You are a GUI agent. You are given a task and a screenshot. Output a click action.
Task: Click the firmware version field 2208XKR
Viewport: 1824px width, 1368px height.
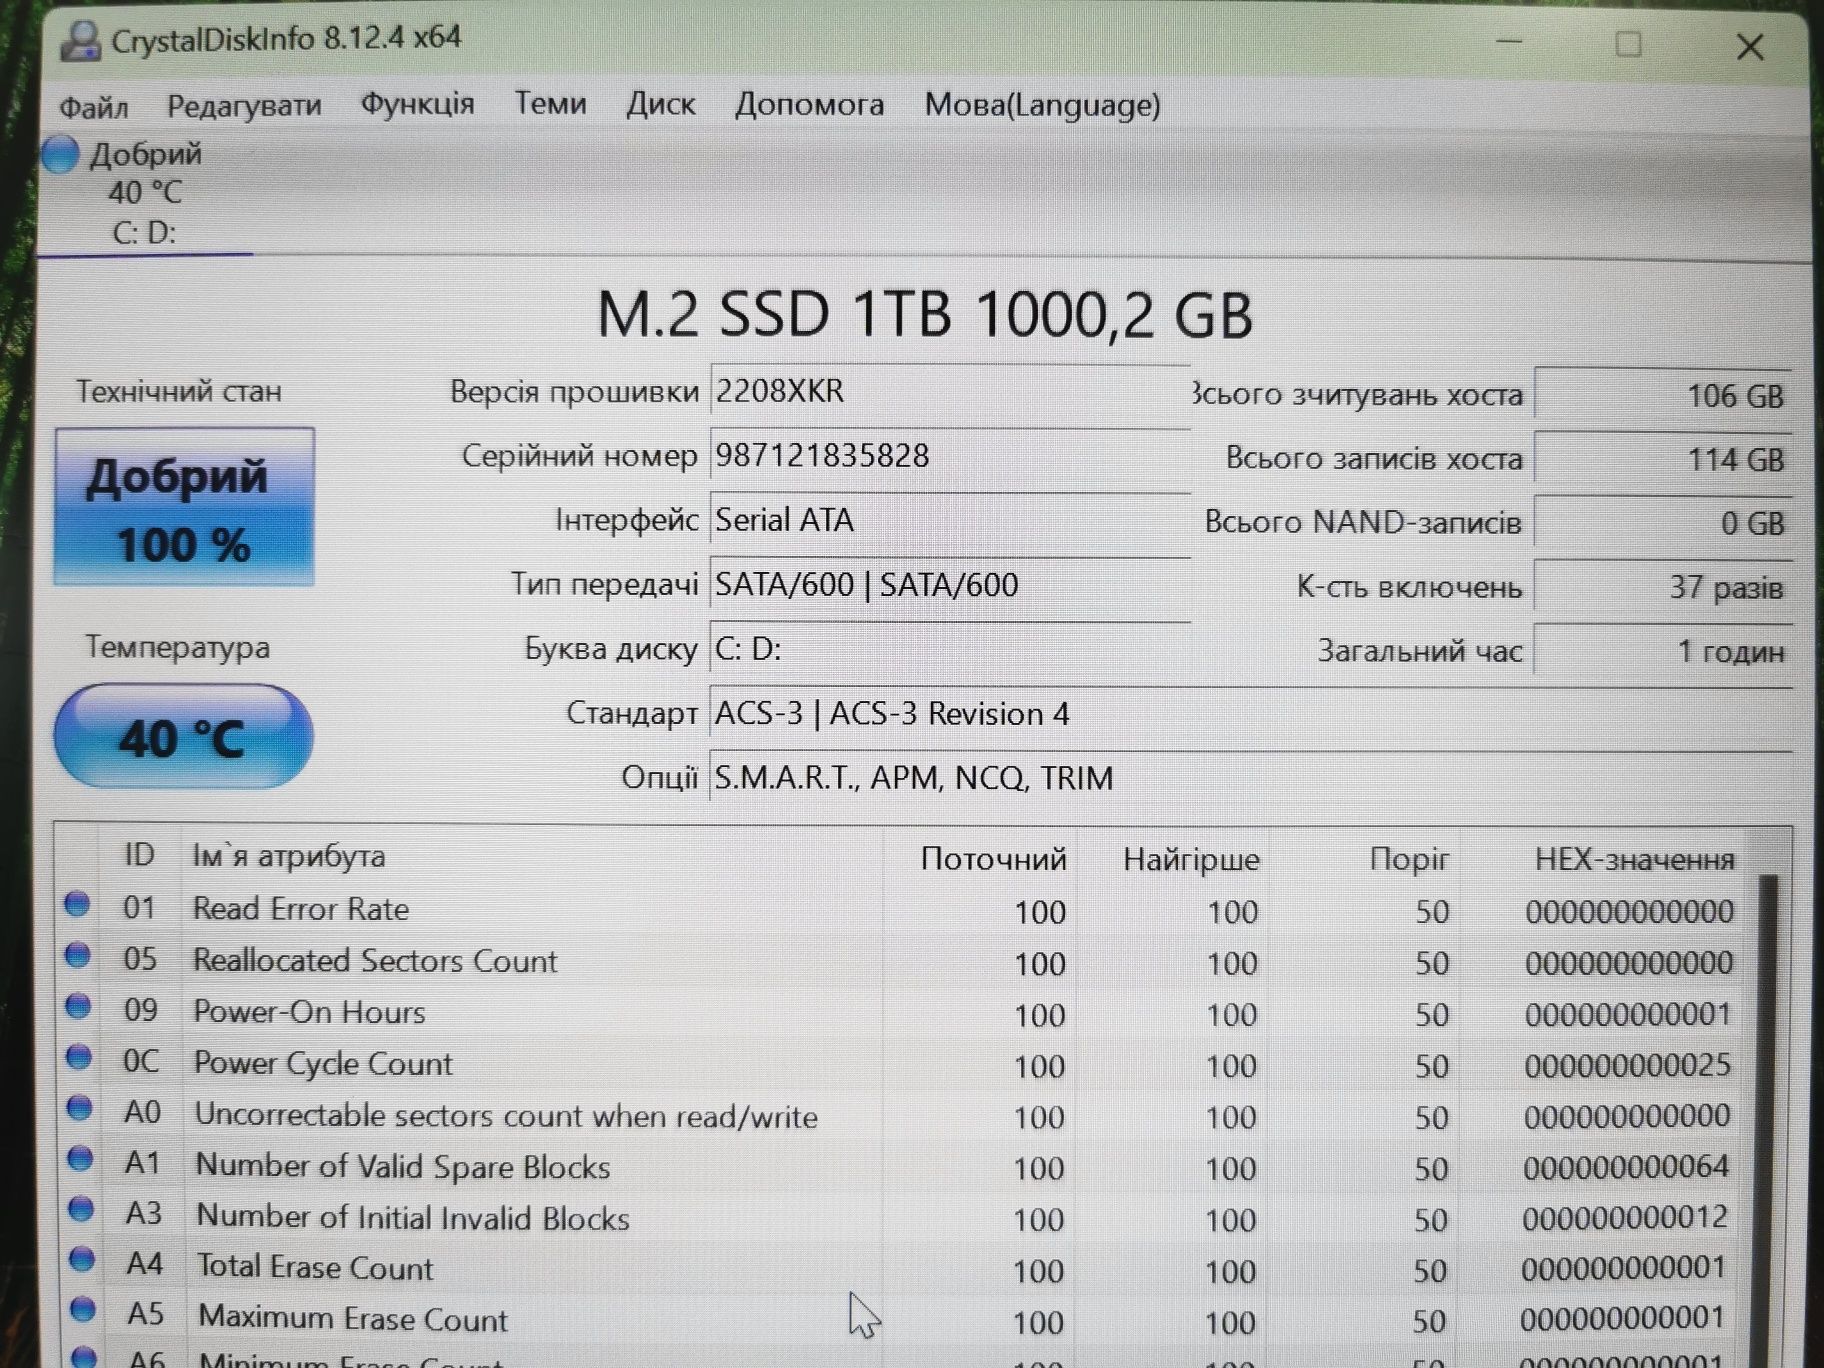(950, 391)
